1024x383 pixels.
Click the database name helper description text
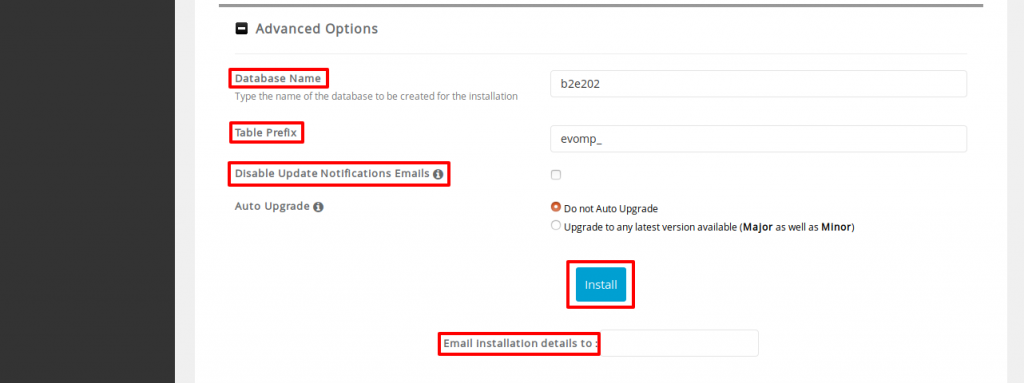click(x=376, y=96)
